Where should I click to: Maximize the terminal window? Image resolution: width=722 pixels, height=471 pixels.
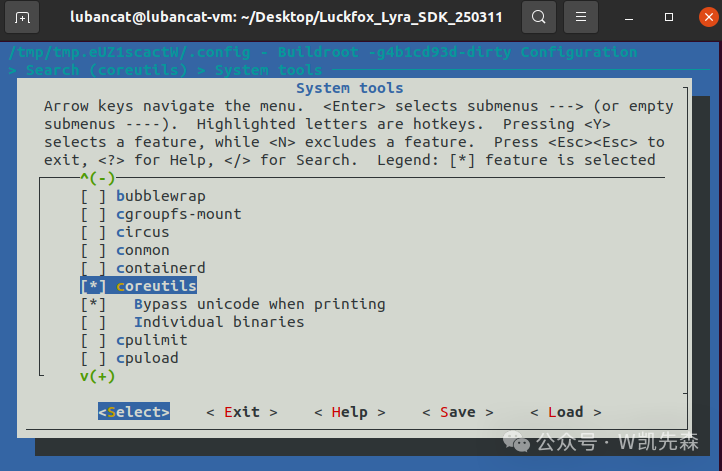coord(668,18)
